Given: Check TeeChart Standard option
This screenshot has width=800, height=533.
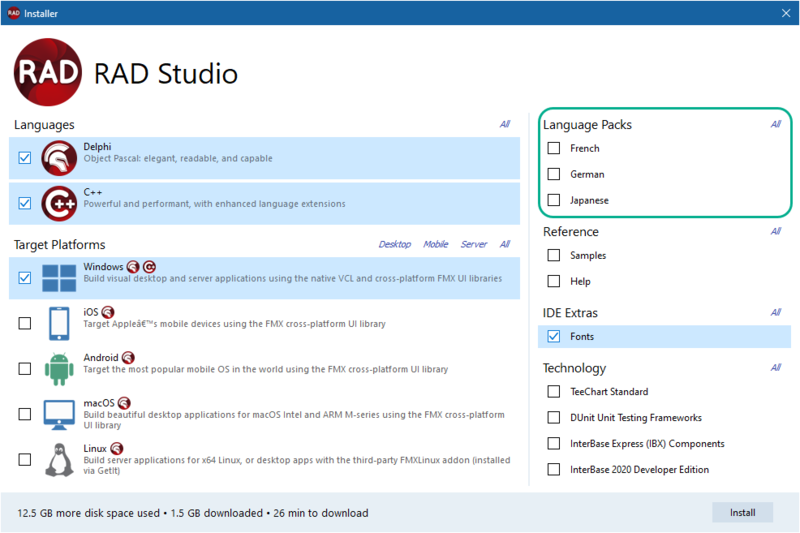Looking at the screenshot, I should pyautogui.click(x=554, y=392).
